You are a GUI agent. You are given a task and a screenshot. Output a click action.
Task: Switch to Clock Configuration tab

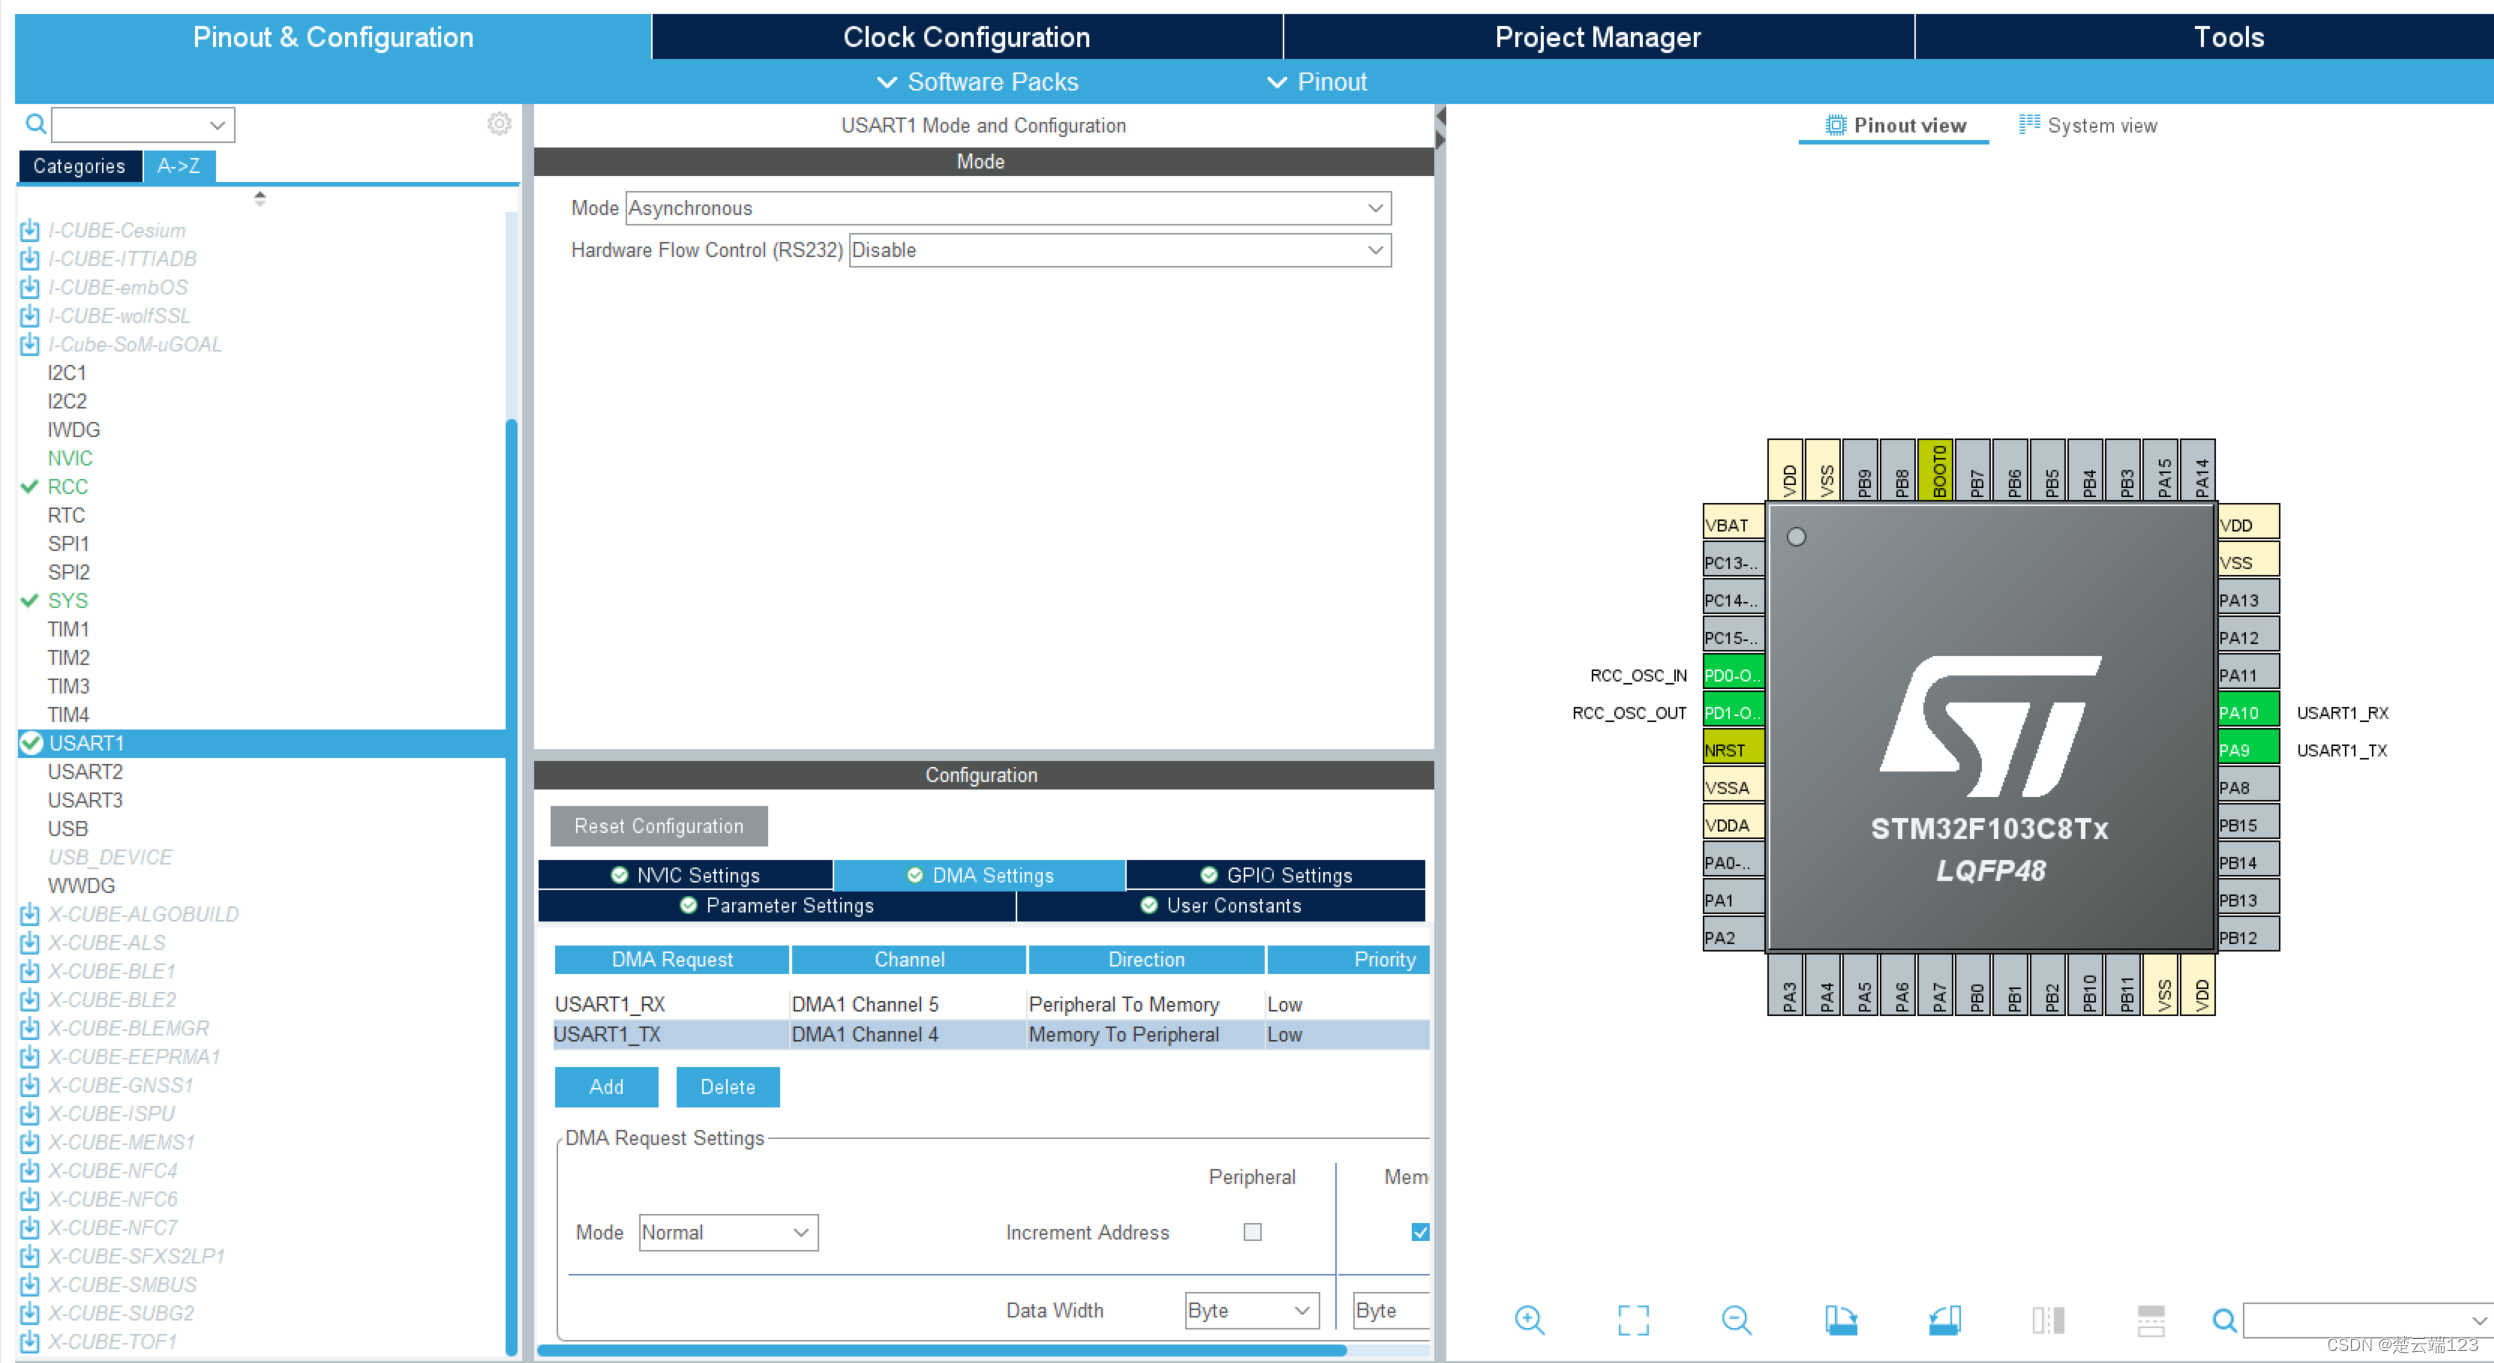(966, 37)
